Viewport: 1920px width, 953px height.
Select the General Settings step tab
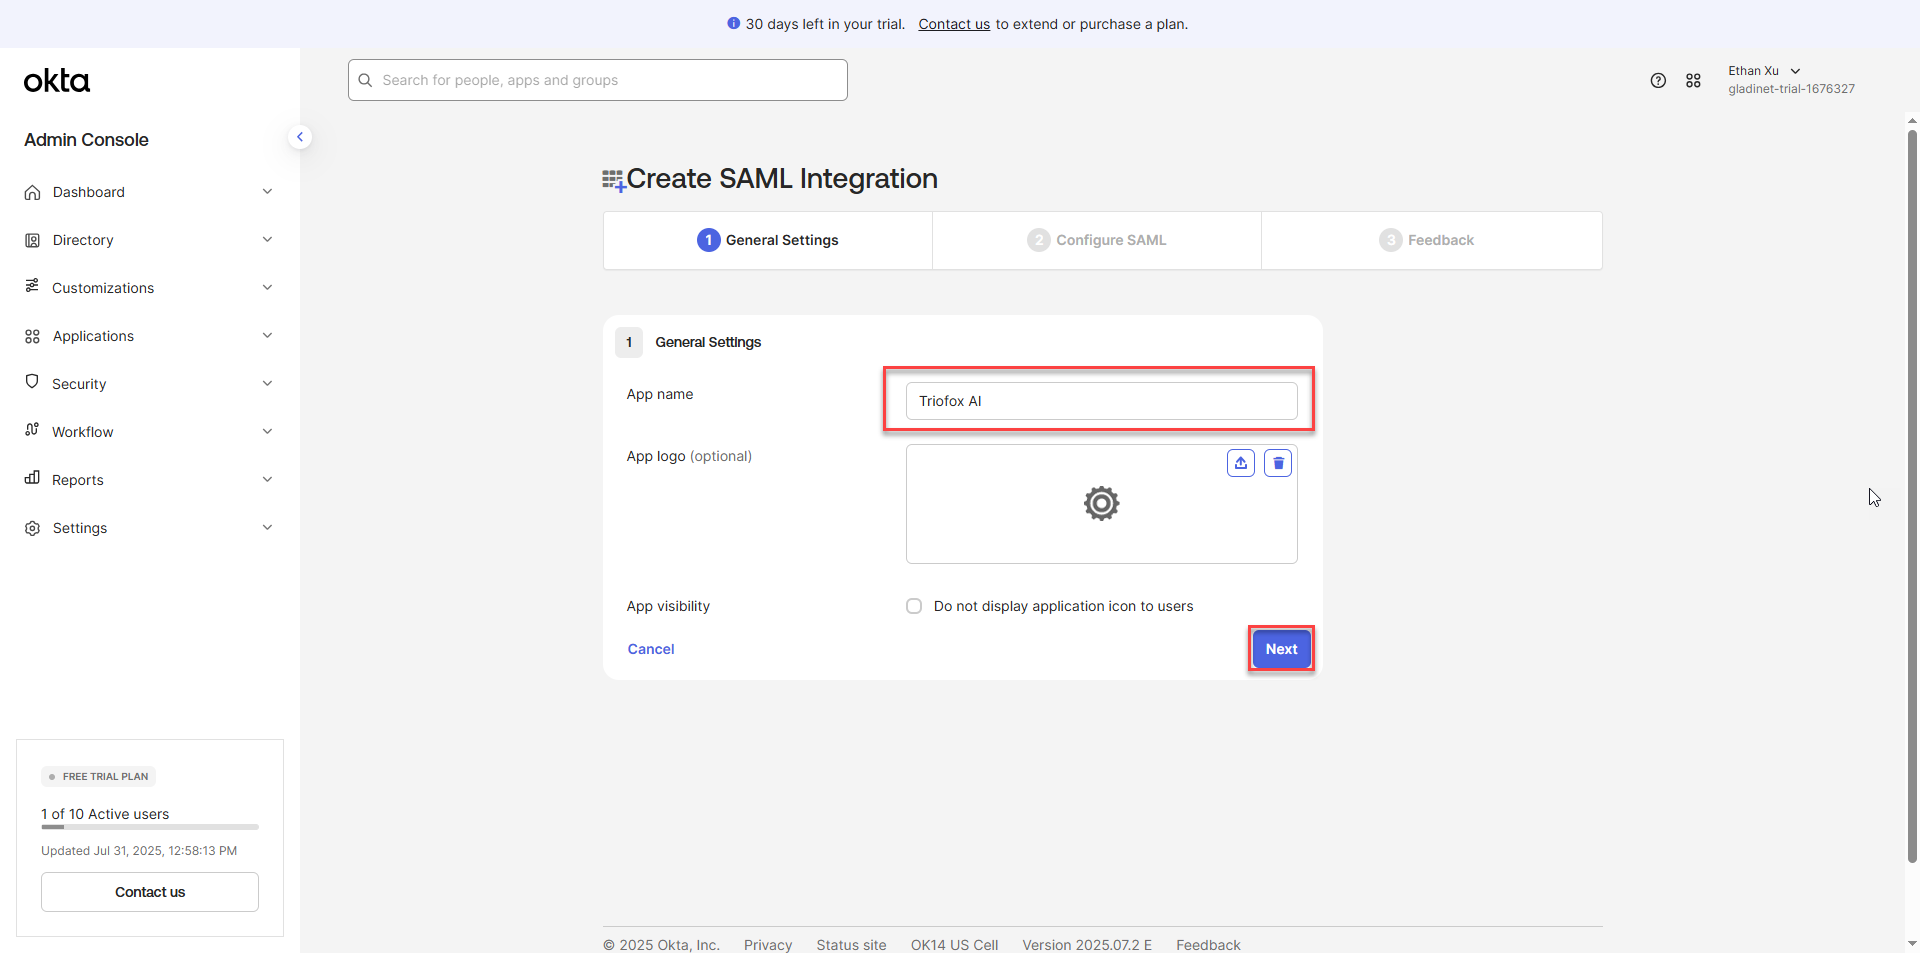(768, 240)
